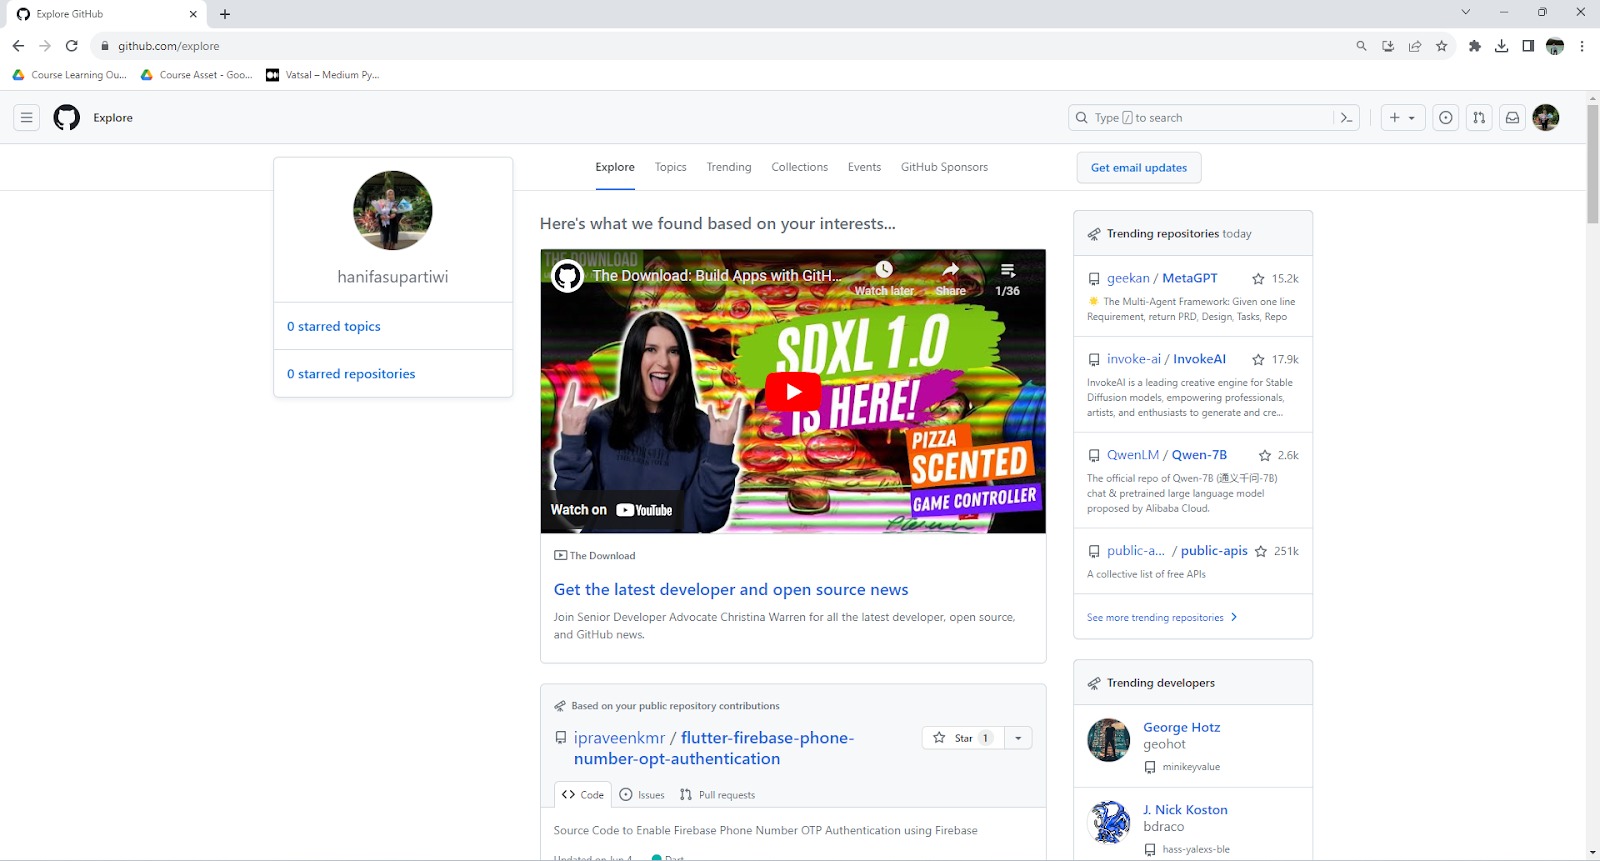Open See more trending repositories link

click(1162, 618)
